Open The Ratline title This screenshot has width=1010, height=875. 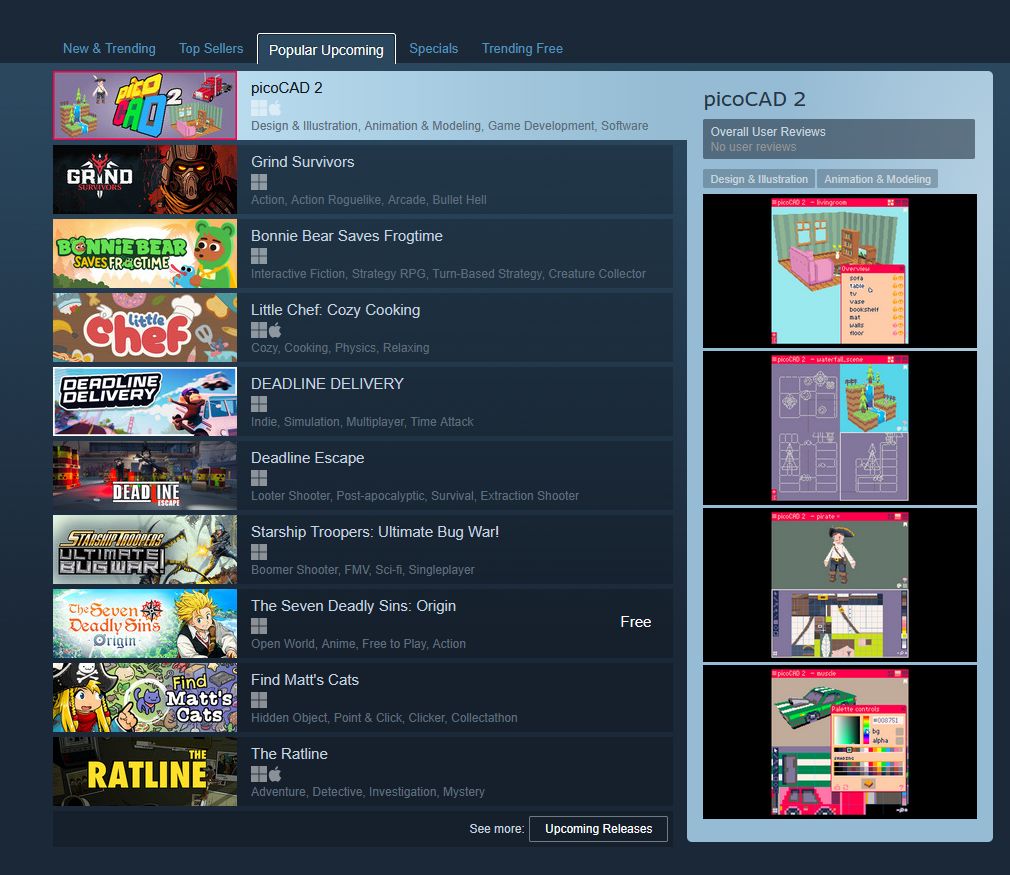click(x=289, y=754)
